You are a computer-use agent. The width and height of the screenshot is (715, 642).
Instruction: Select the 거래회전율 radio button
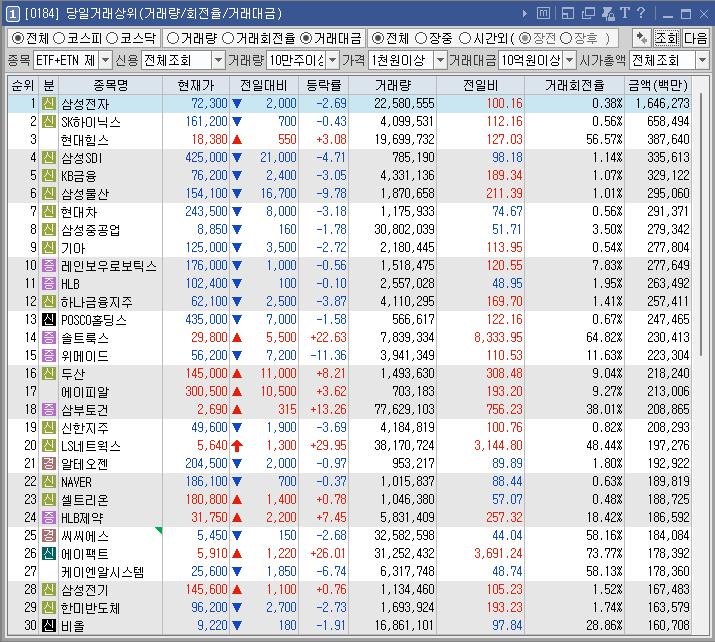point(228,38)
